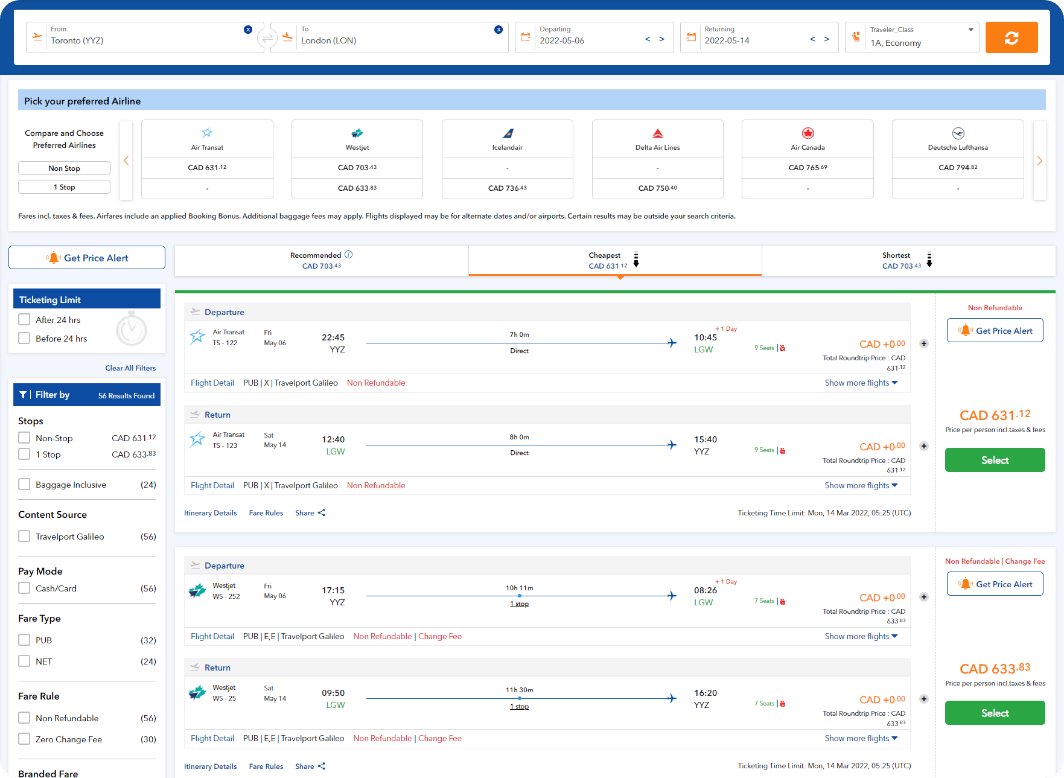Expand Show more flights for WS-25

861,739
